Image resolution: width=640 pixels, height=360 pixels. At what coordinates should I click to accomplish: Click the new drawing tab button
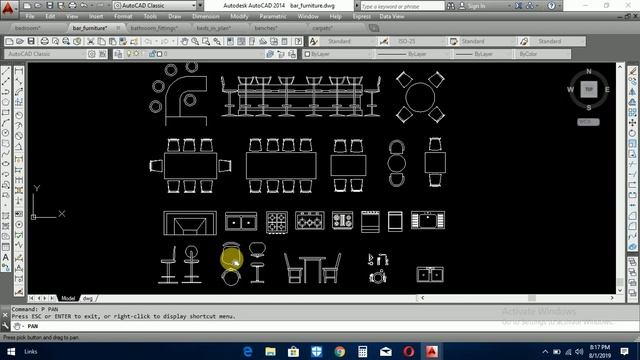pyautogui.click(x=374, y=28)
